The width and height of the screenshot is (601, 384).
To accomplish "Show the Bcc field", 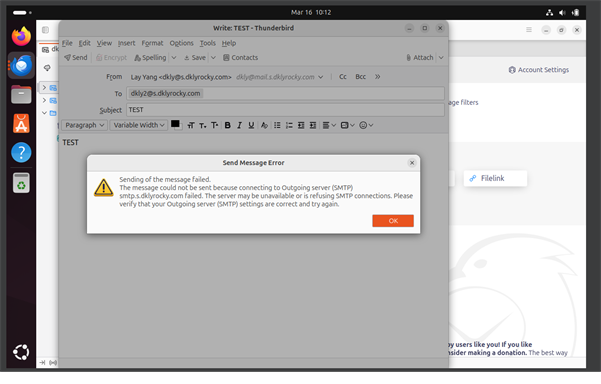I will [360, 77].
